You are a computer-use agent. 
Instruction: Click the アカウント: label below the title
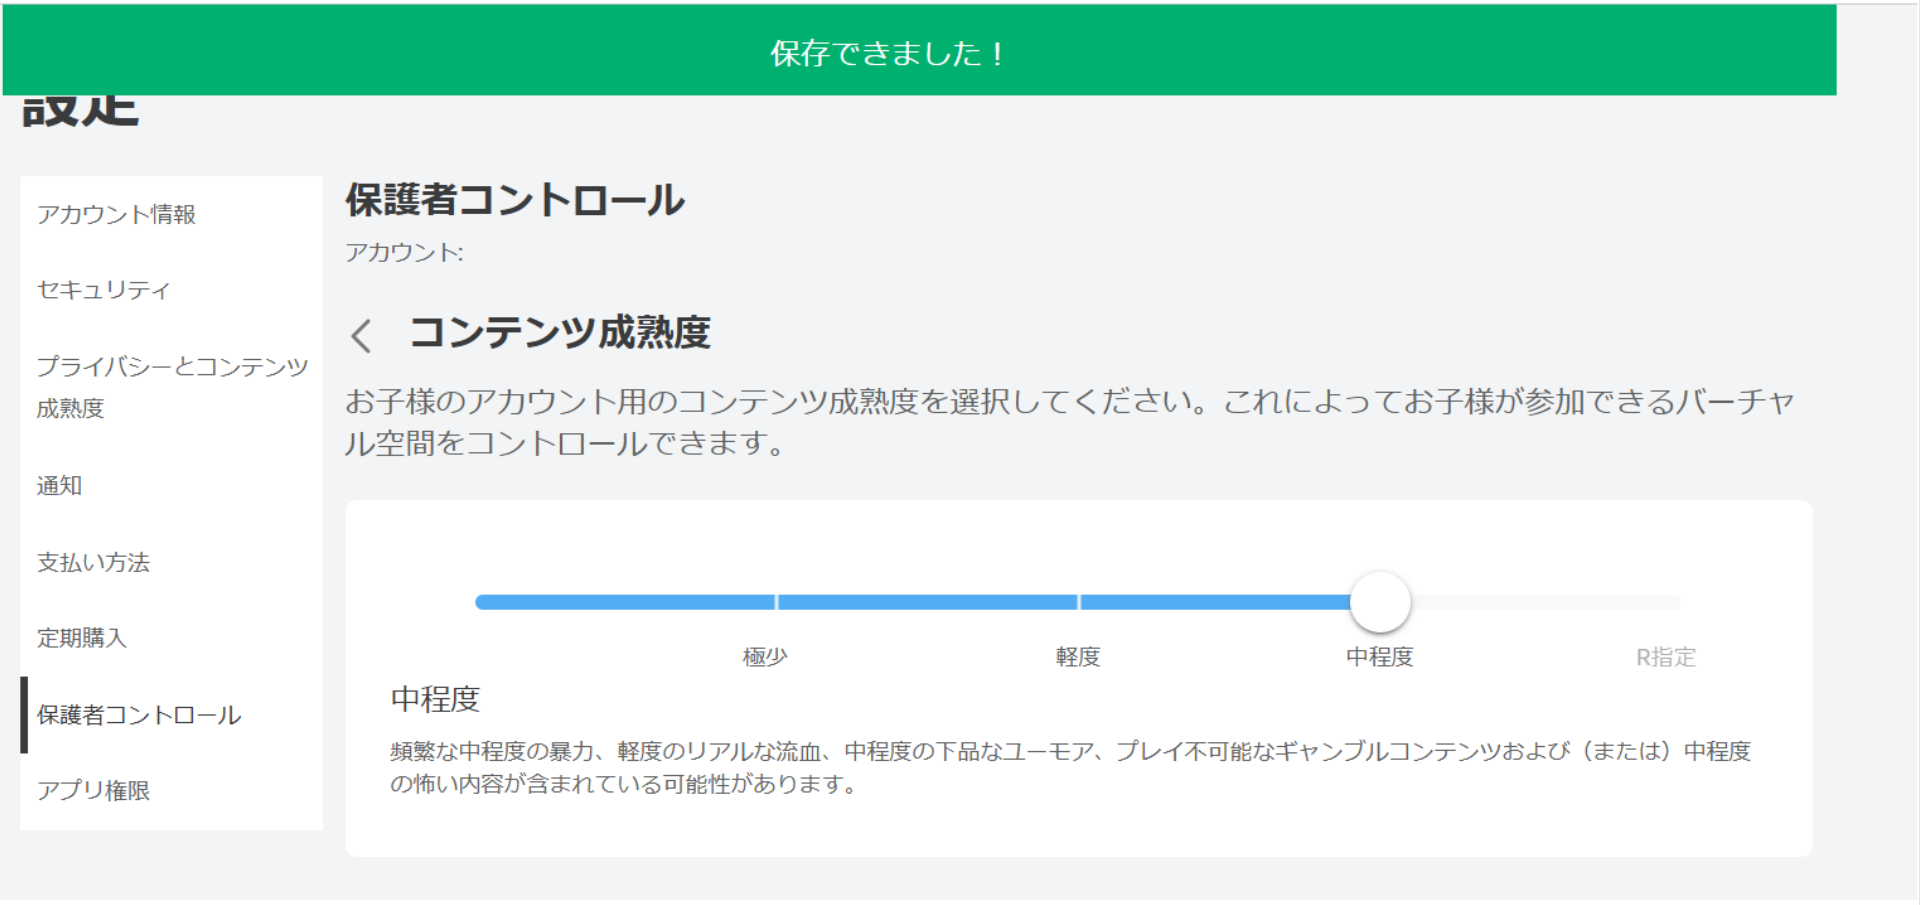click(x=404, y=252)
